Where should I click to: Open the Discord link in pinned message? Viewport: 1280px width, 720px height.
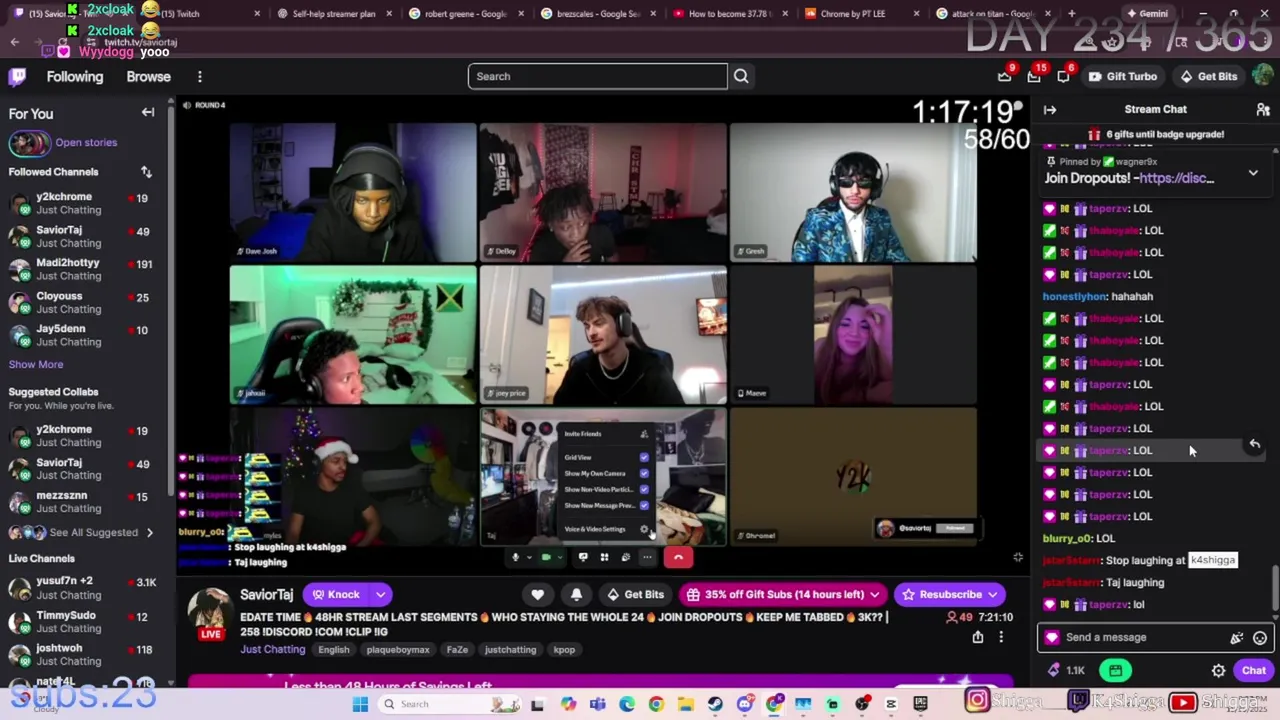point(1176,178)
